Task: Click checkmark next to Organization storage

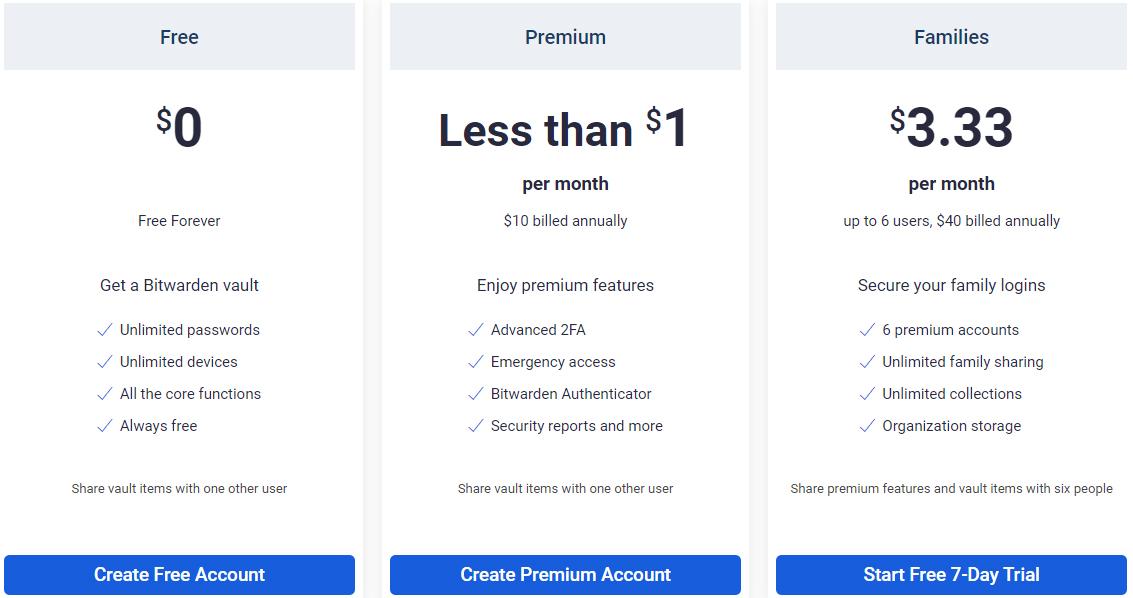Action: click(867, 426)
